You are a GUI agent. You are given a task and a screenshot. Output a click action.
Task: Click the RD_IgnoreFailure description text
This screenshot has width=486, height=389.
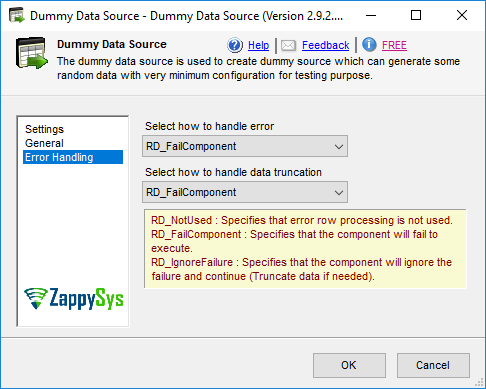pos(301,269)
